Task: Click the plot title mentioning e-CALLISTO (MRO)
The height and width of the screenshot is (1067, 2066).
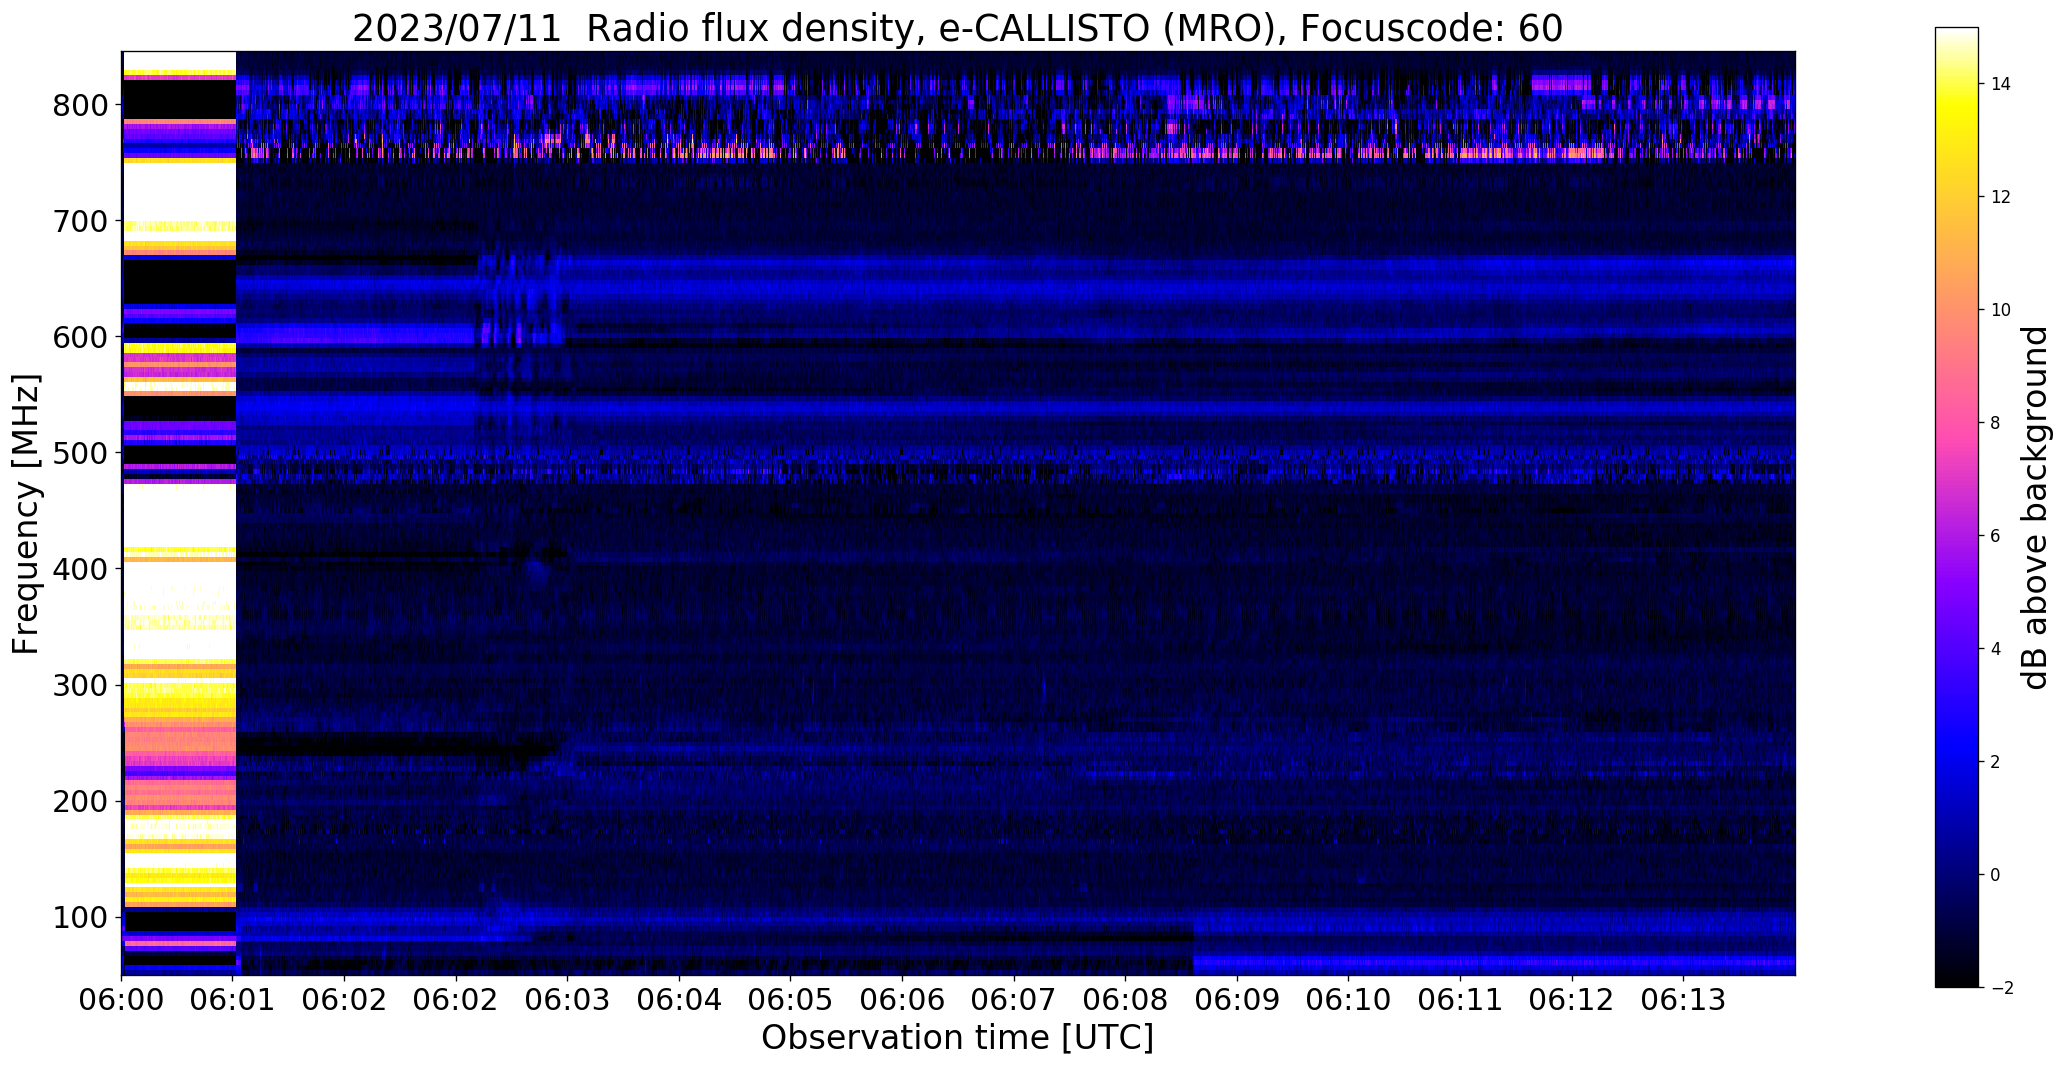Action: (957, 28)
